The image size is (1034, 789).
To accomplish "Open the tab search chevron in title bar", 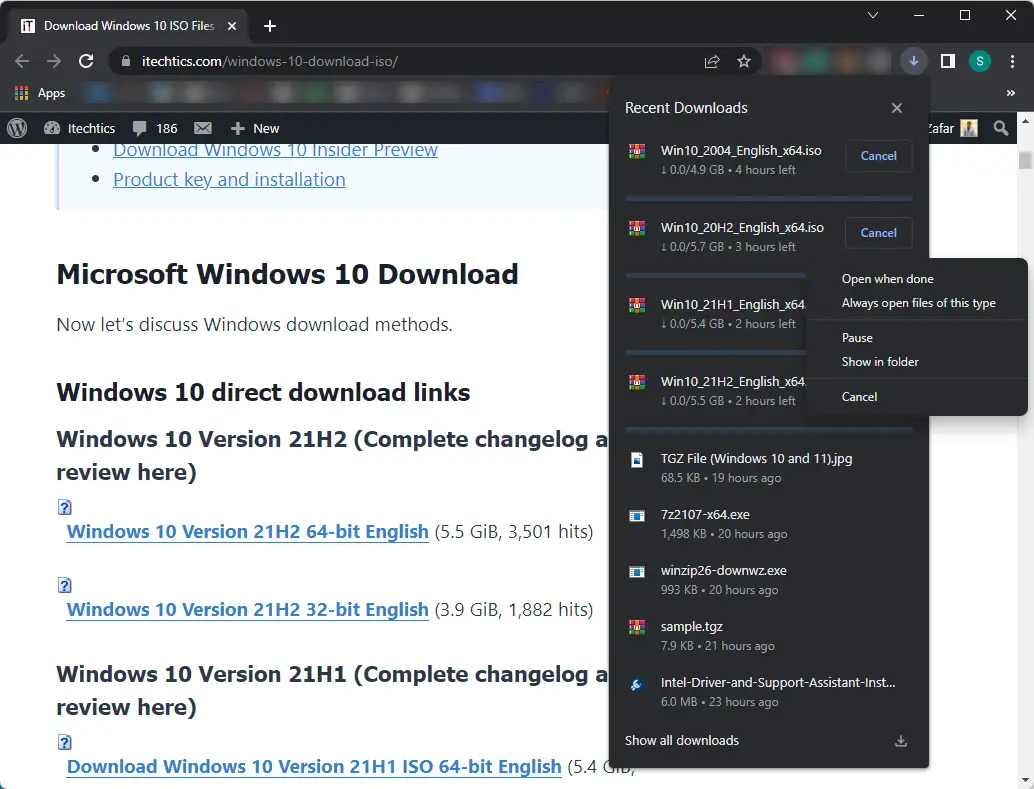I will (872, 15).
